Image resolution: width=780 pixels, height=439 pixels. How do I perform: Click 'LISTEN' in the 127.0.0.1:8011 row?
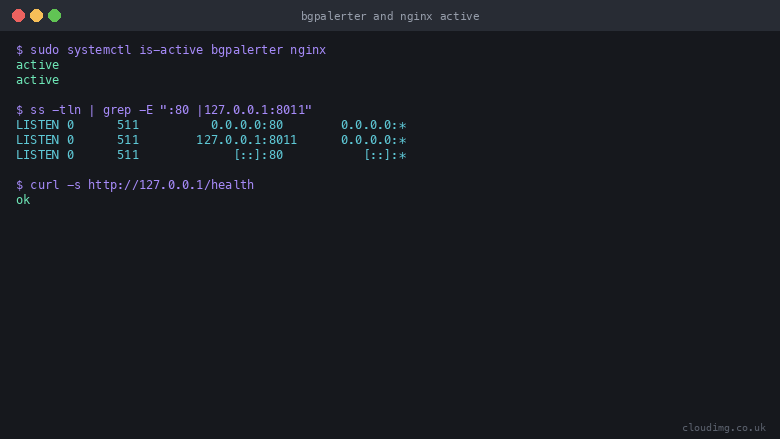(x=37, y=140)
